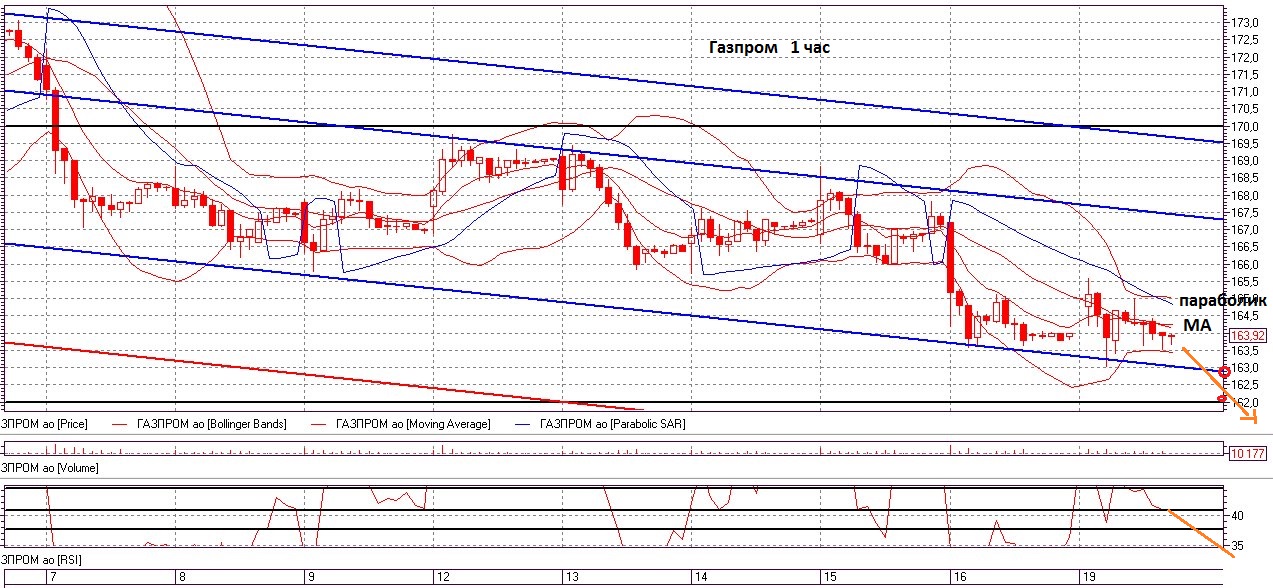This screenshot has height=588, width=1273.
Task: Select date 12 on the time axis
Action: point(442,578)
